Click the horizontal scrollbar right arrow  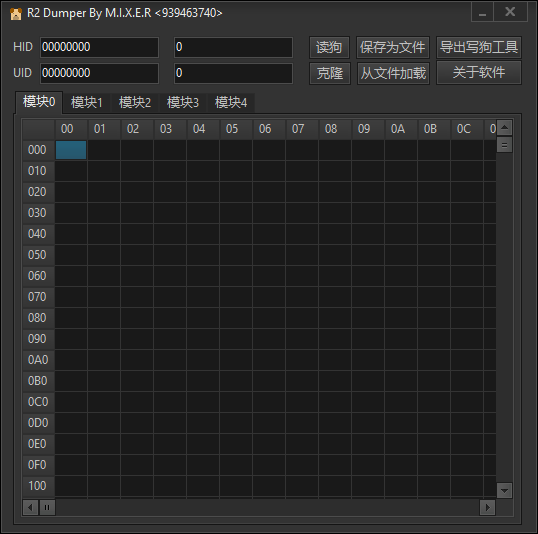(487, 507)
